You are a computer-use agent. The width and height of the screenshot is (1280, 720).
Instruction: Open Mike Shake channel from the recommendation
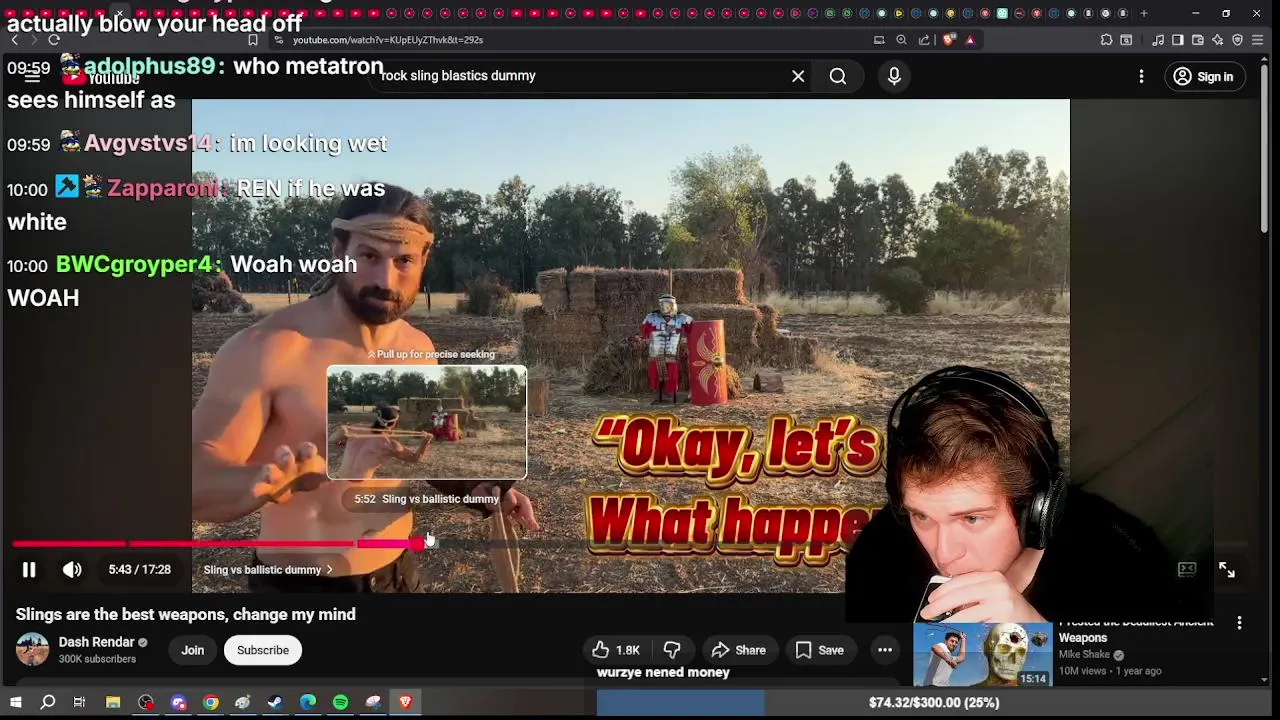1085,655
